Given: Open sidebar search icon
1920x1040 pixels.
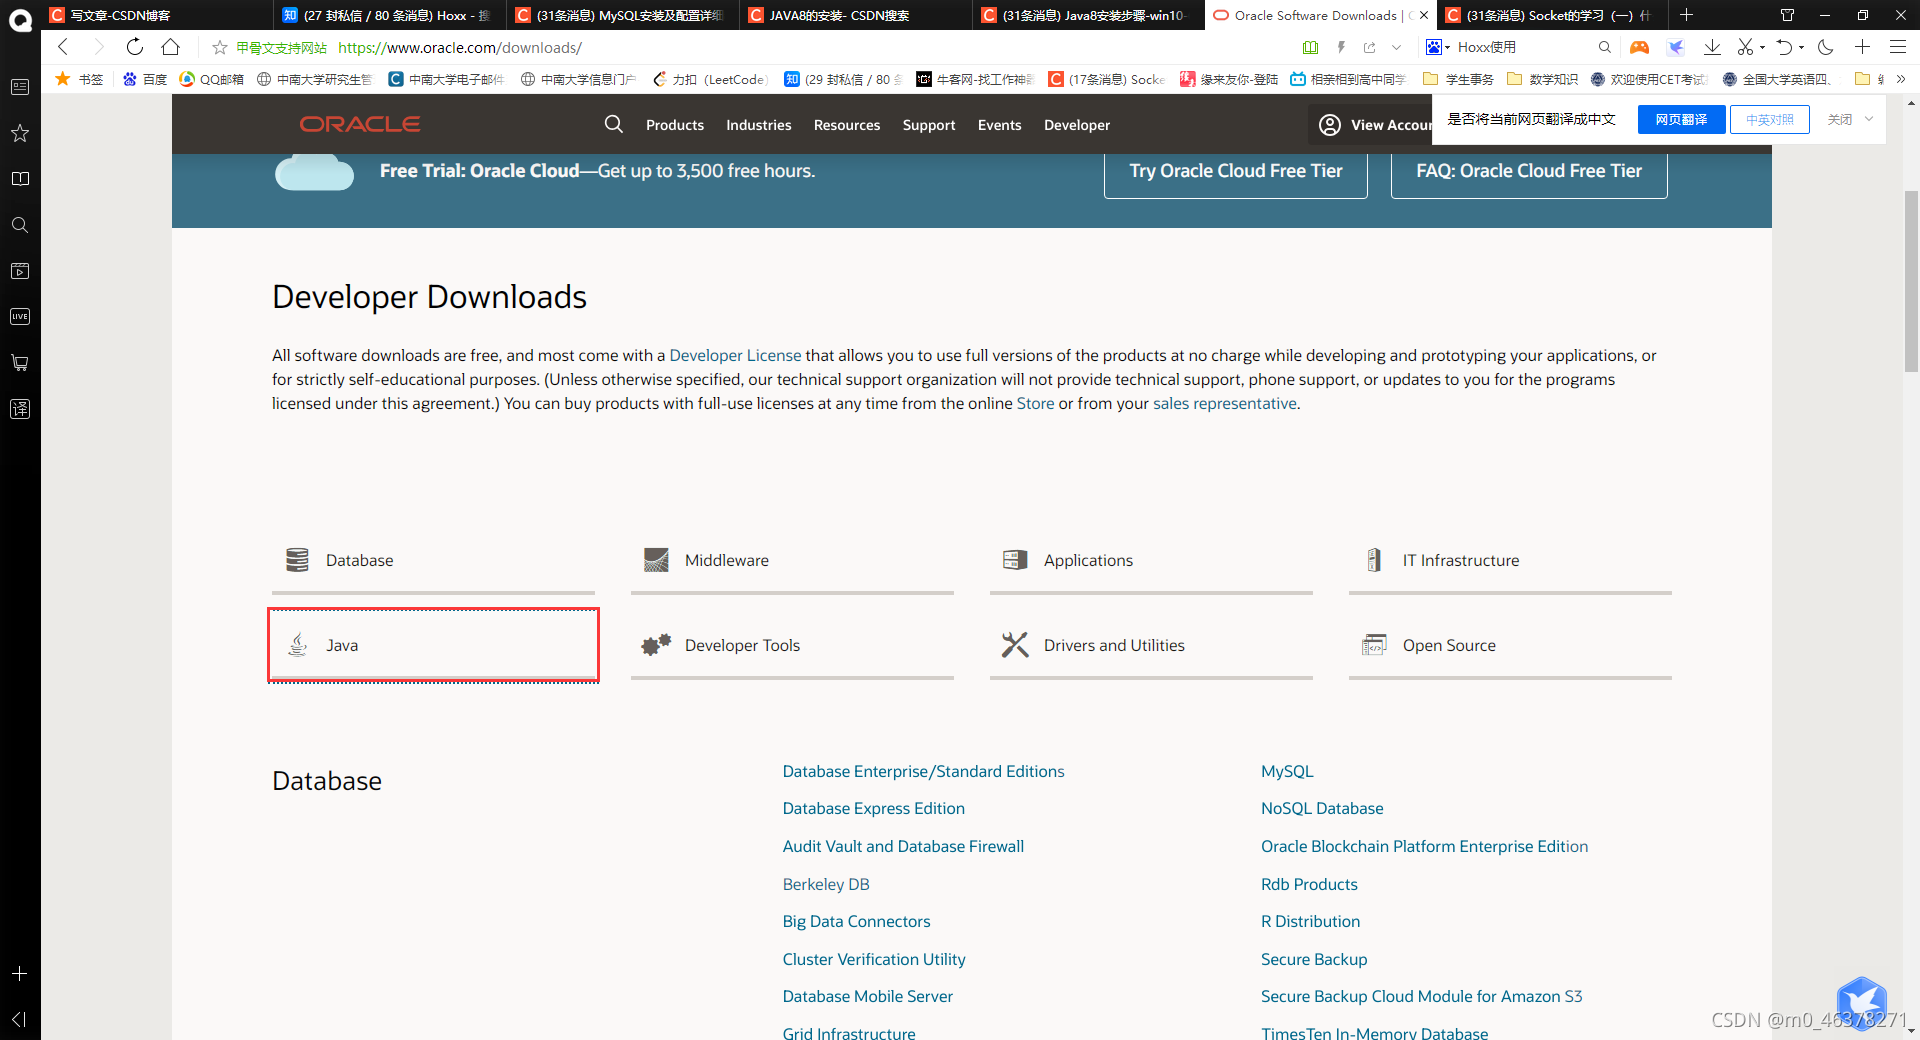Looking at the screenshot, I should tap(20, 225).
